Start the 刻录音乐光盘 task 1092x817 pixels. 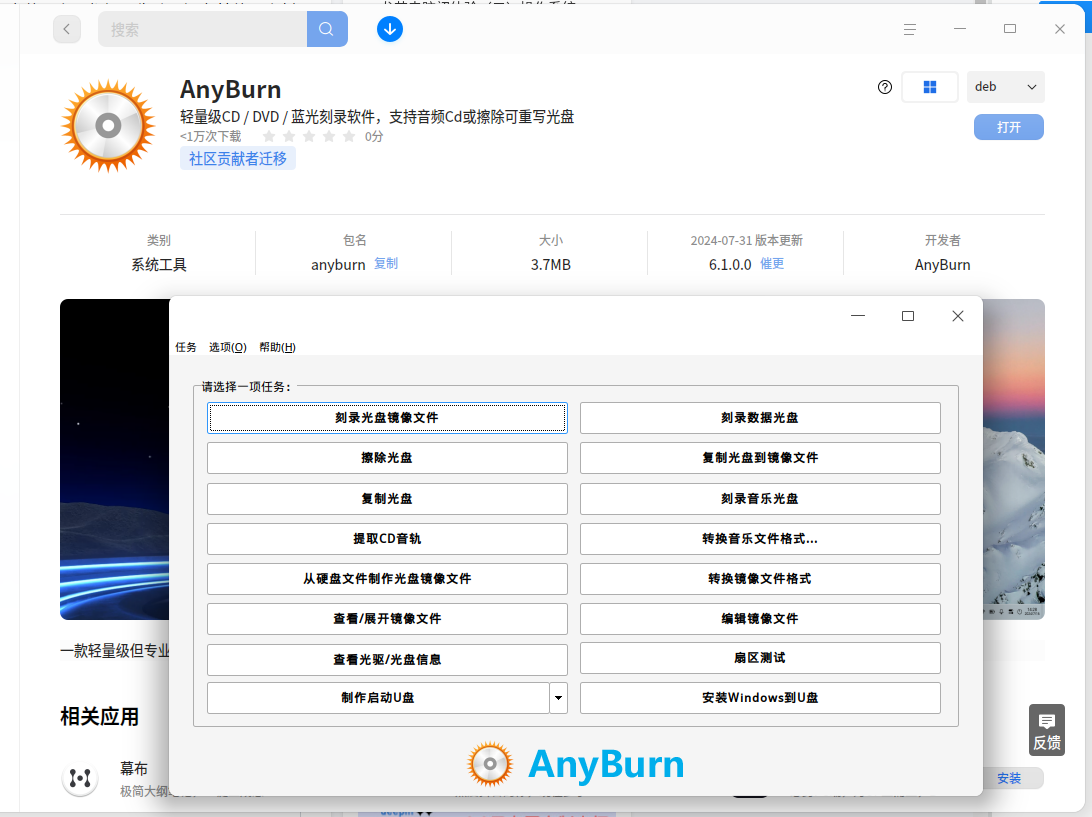click(760, 499)
